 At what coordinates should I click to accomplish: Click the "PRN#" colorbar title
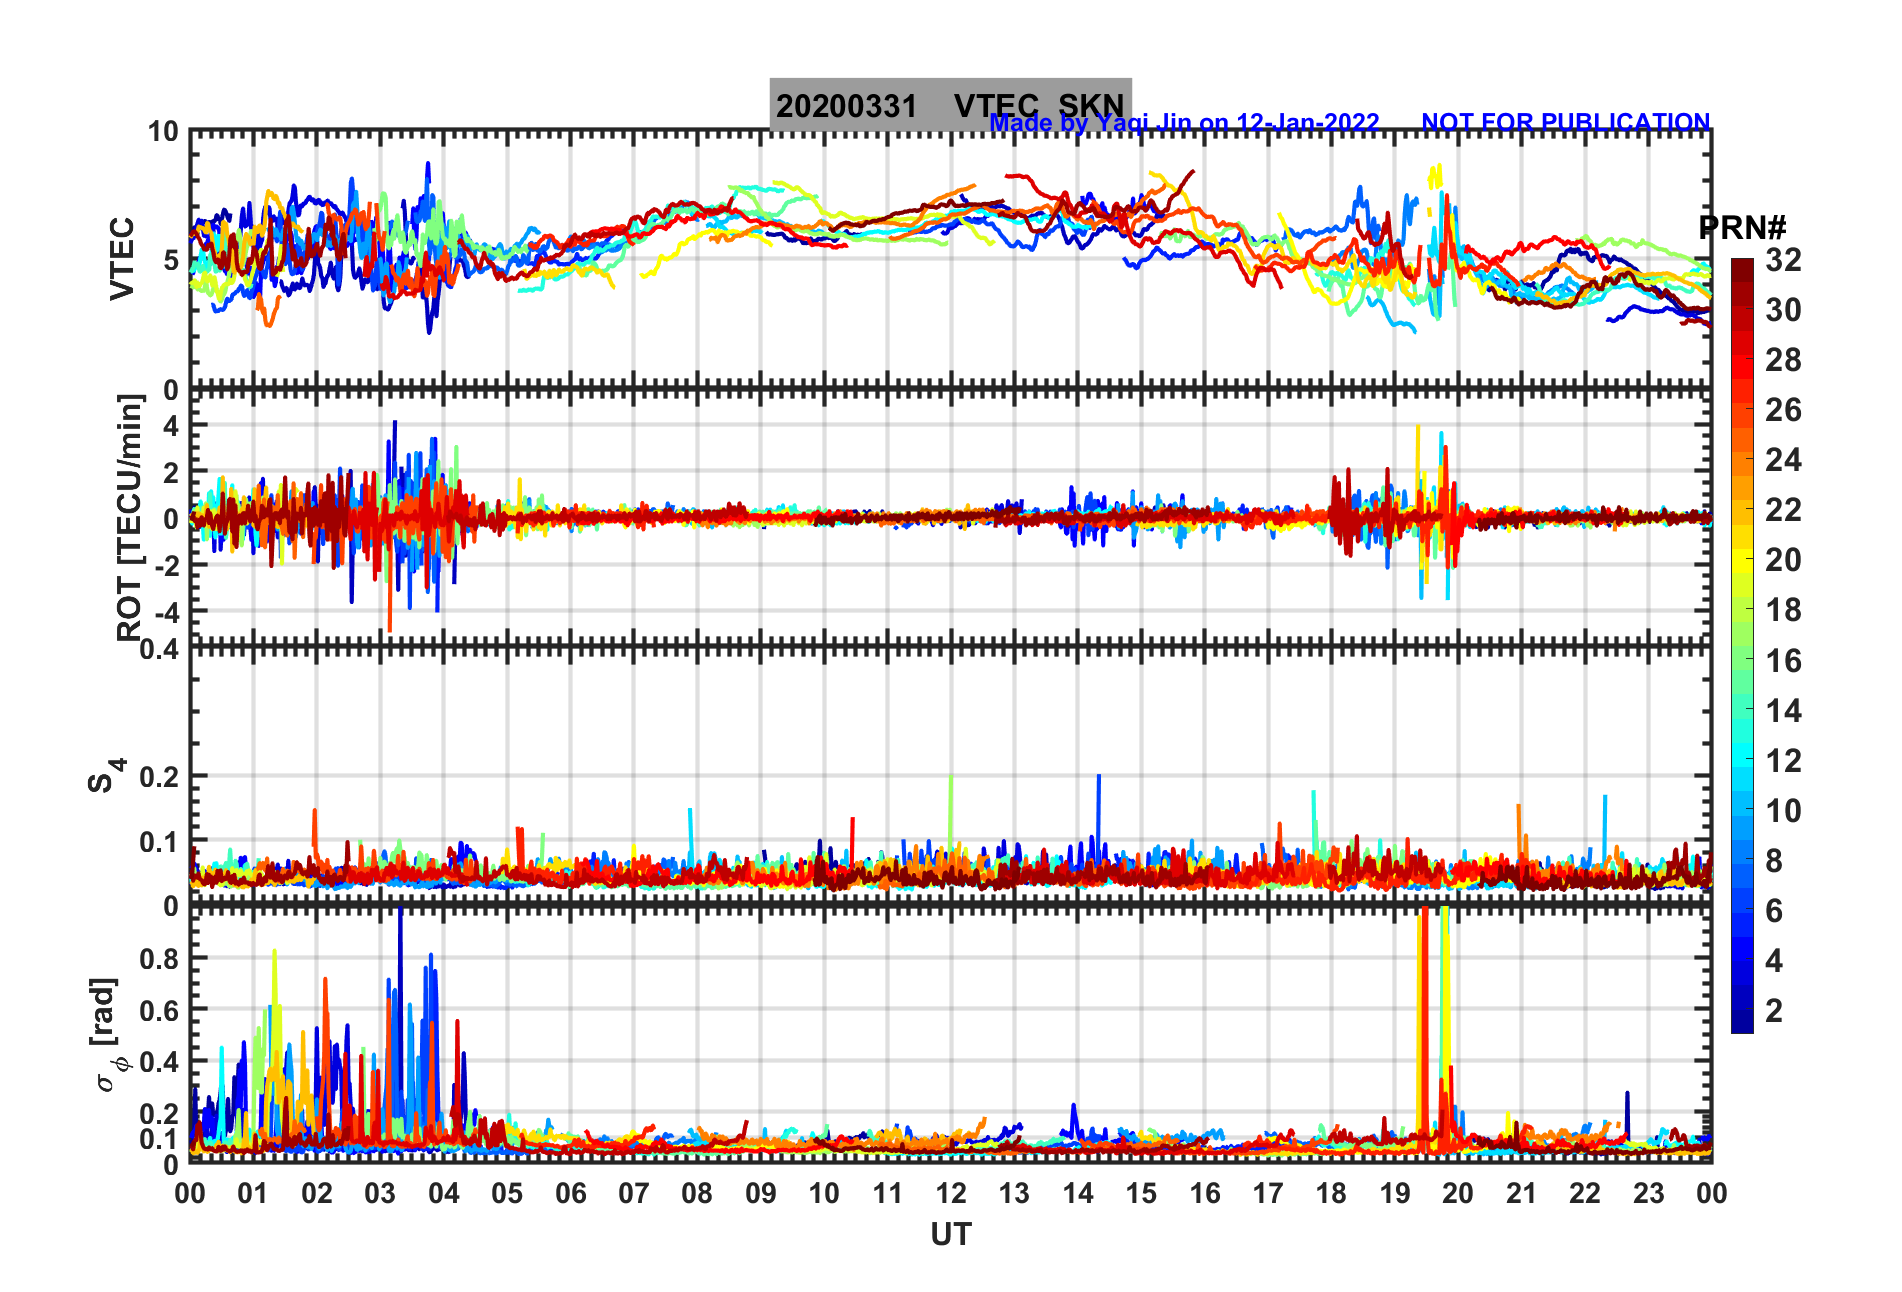(1743, 227)
